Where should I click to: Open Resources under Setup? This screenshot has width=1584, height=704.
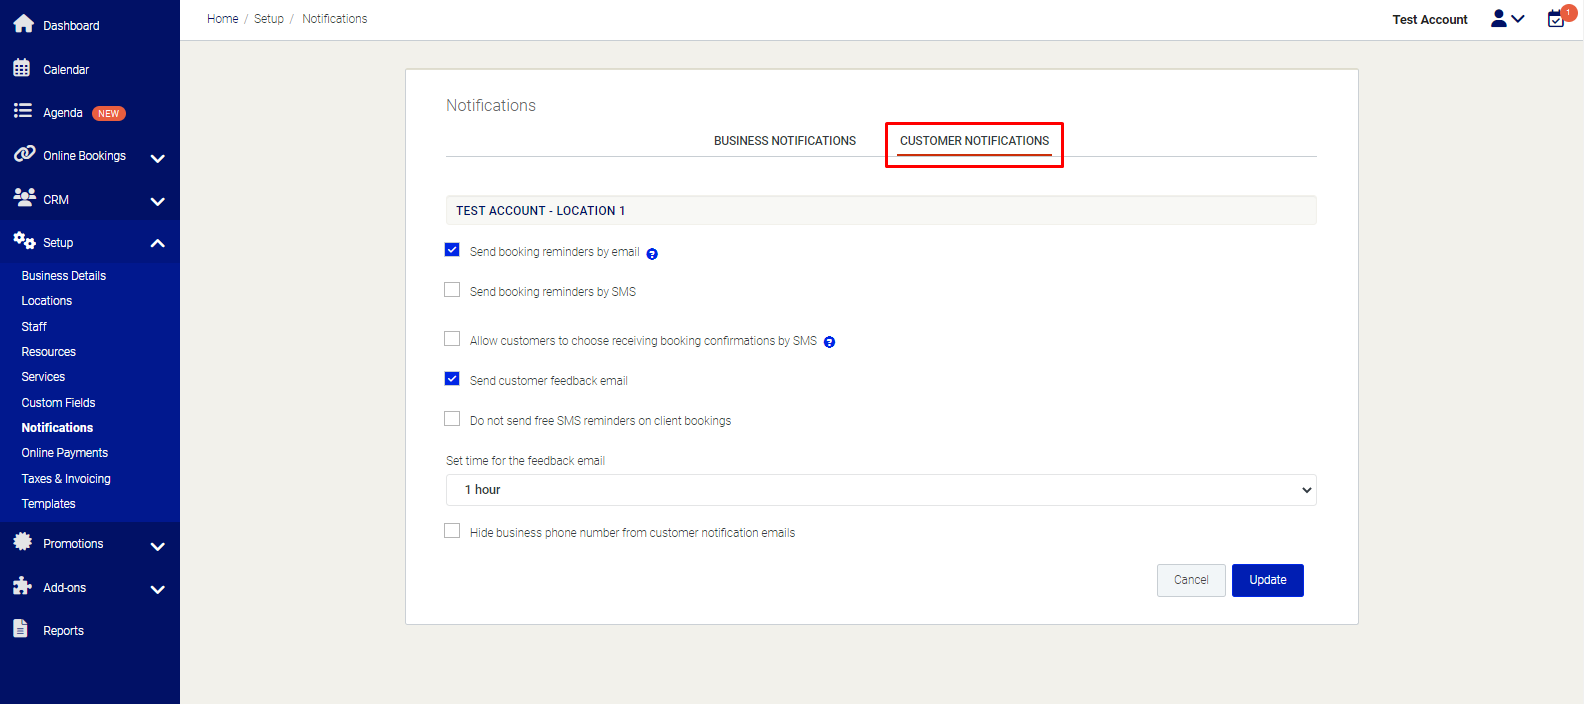49,352
